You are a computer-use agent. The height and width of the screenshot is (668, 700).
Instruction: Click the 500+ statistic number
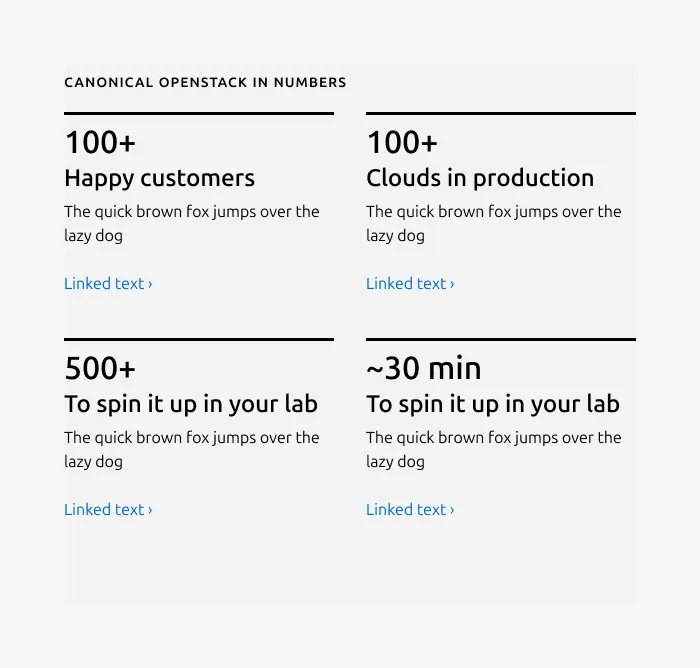(100, 368)
